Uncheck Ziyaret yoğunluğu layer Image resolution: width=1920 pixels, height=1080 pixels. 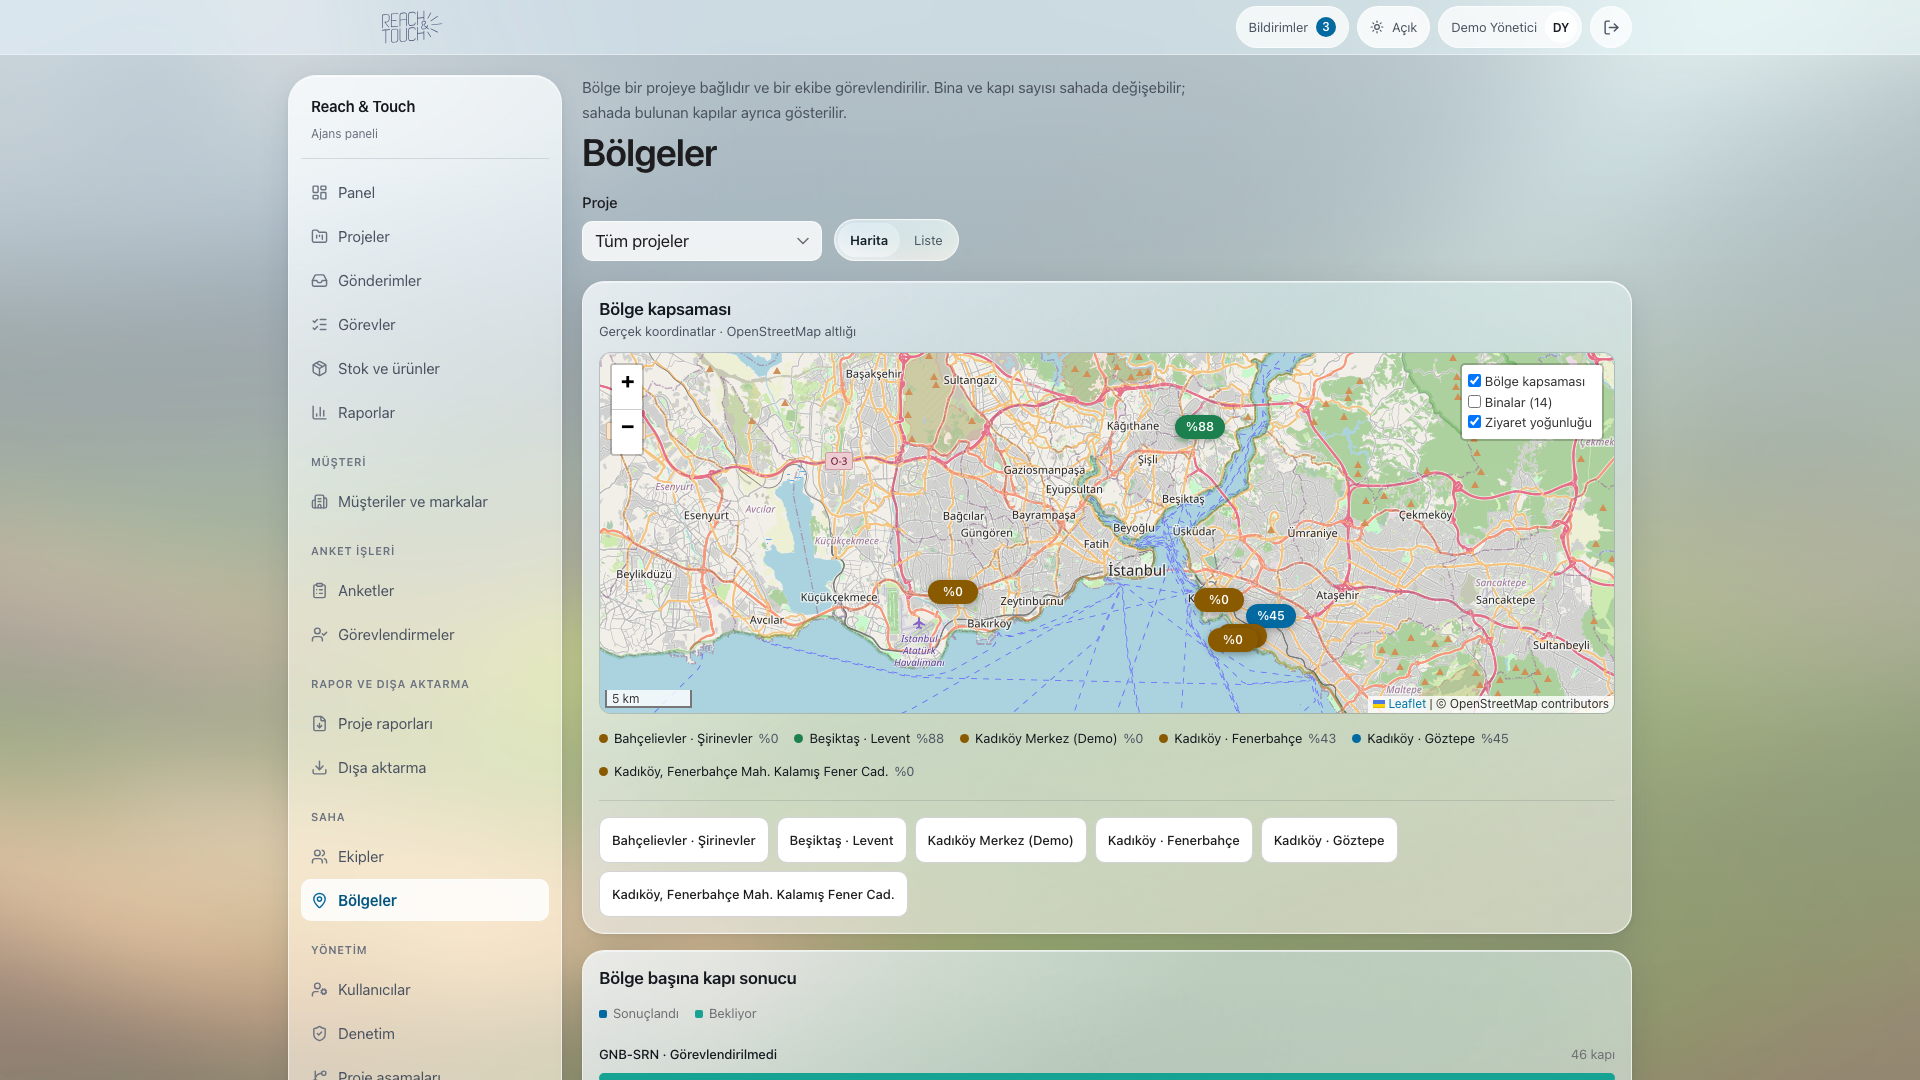point(1474,422)
